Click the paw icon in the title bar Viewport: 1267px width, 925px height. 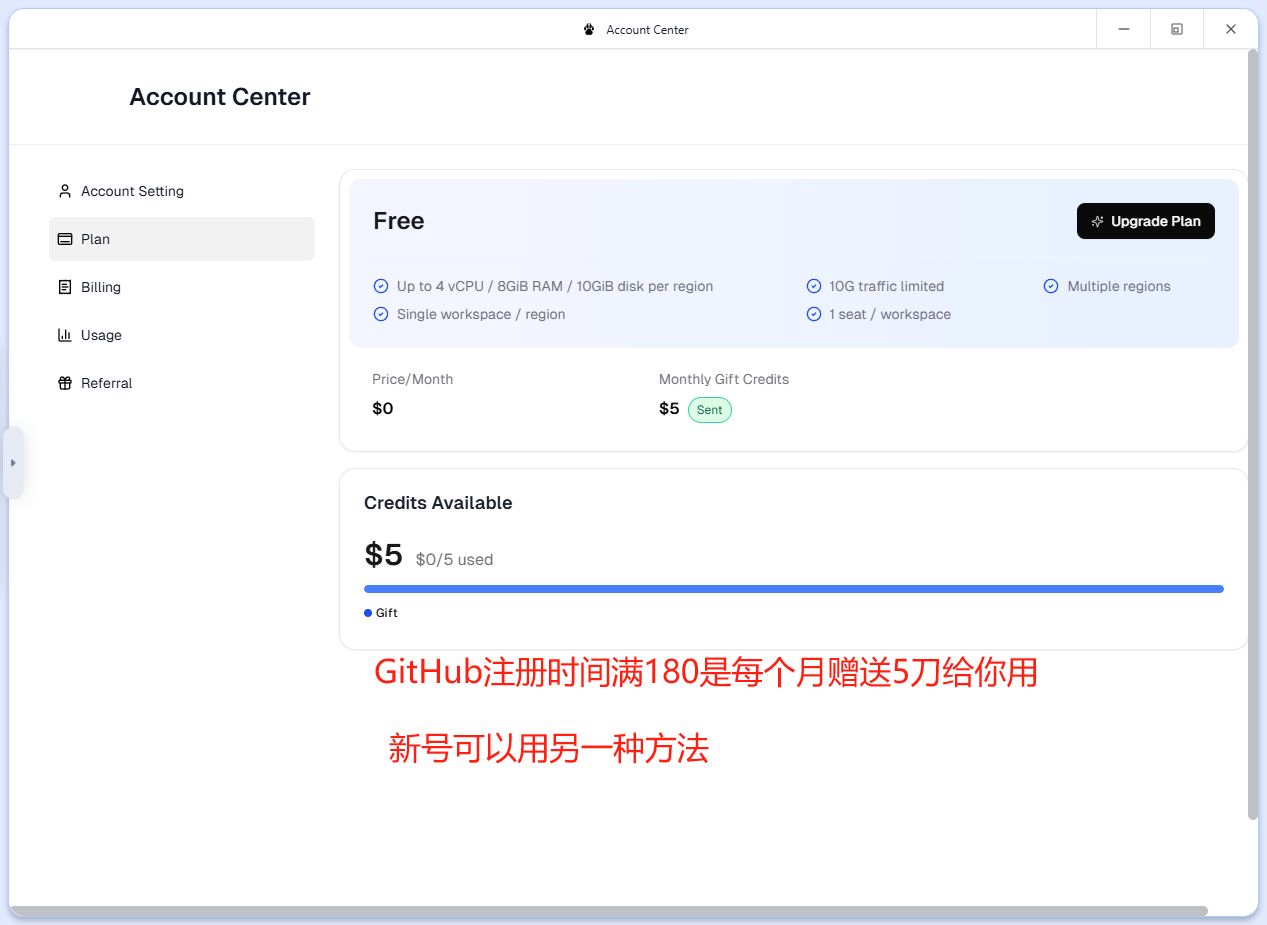coord(589,30)
